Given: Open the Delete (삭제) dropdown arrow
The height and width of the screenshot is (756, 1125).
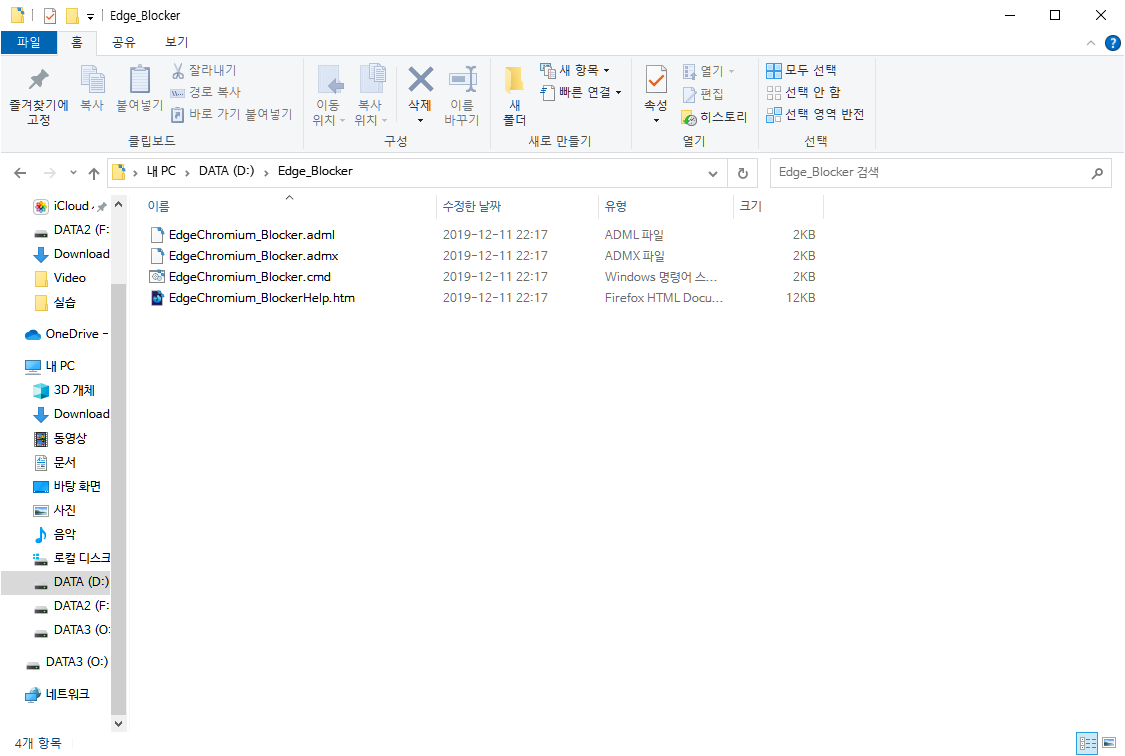Looking at the screenshot, I should [420, 121].
